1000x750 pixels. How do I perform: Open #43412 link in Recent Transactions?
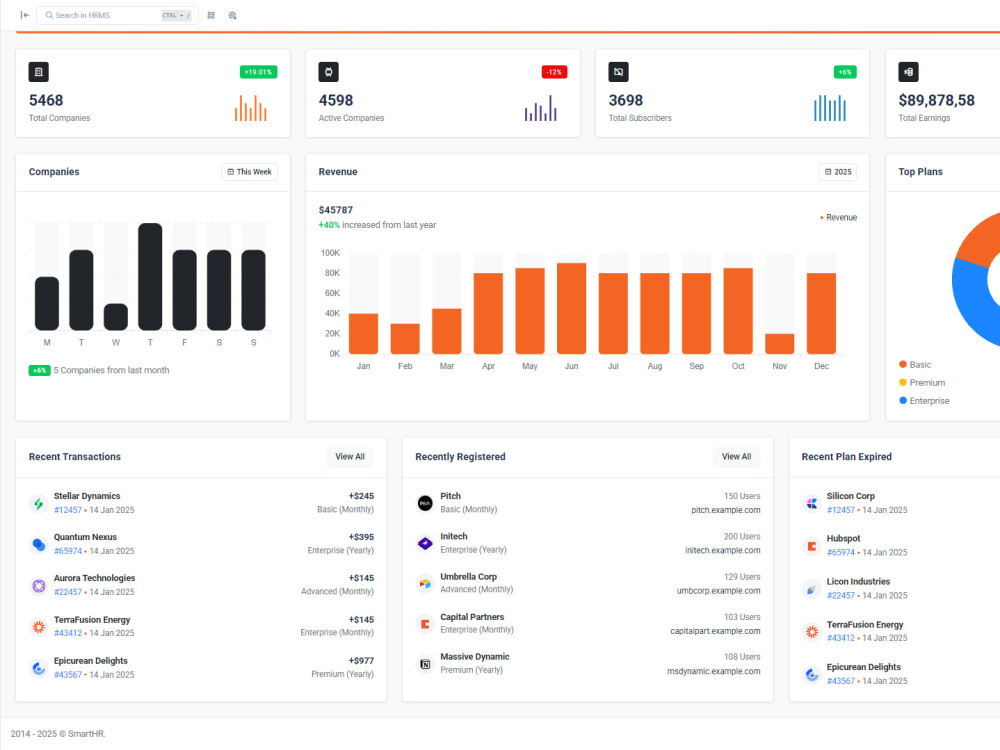click(x=68, y=633)
